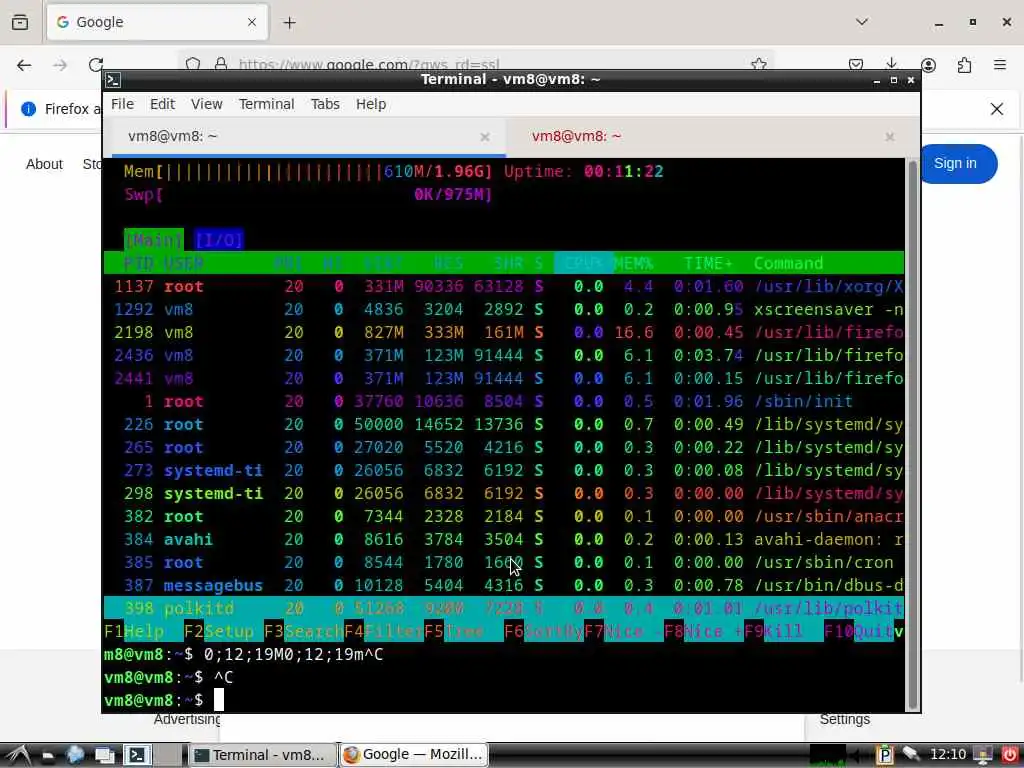This screenshot has width=1024, height=768.
Task: Click the taskbar CPU monitor graph
Action: click(x=827, y=755)
